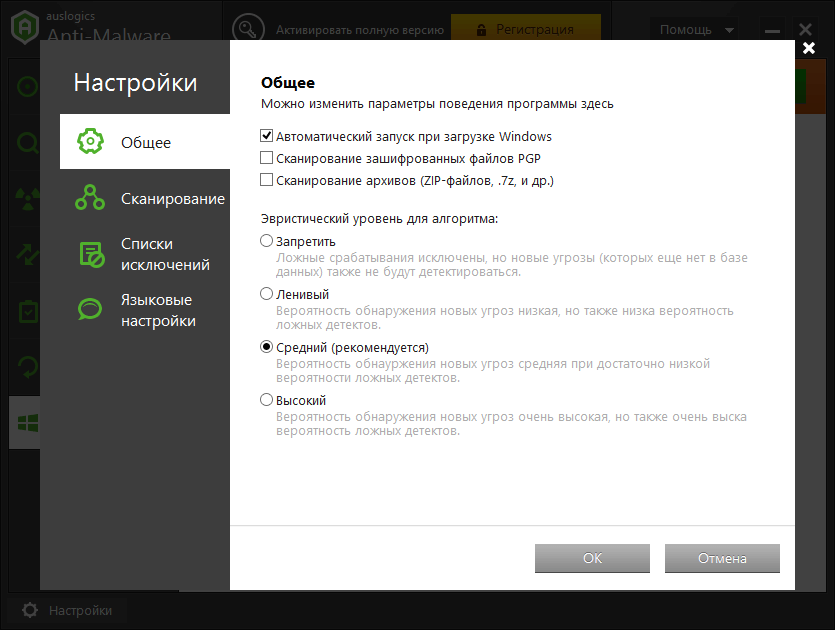Image resolution: width=835 pixels, height=630 pixels.
Task: Click the circular refresh arrow sidebar icon
Action: pos(27,367)
